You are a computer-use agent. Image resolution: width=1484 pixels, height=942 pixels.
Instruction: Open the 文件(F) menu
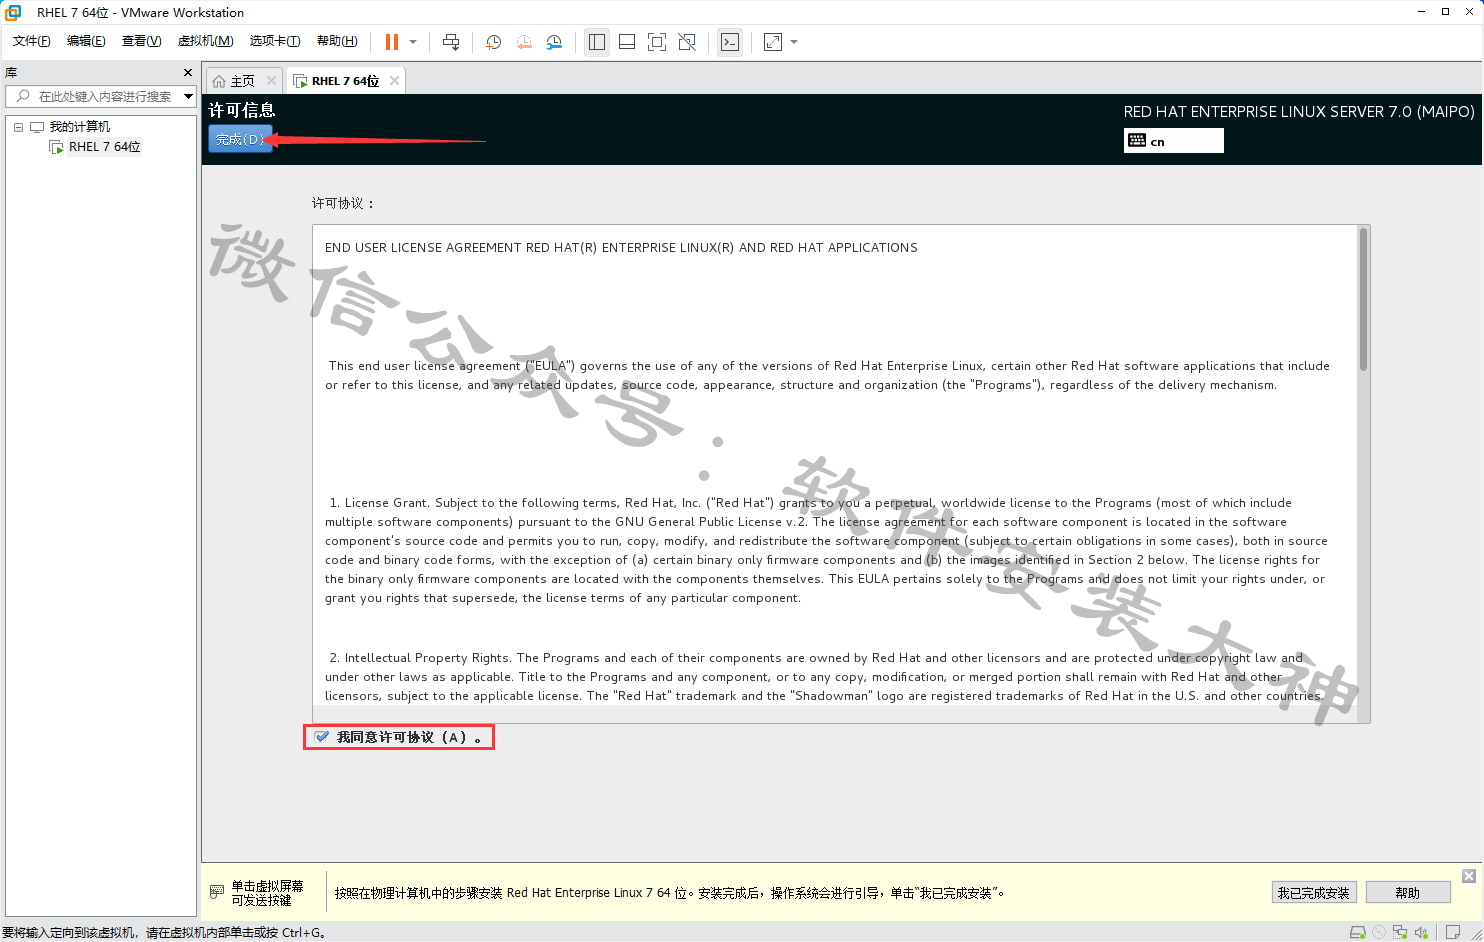click(x=32, y=41)
